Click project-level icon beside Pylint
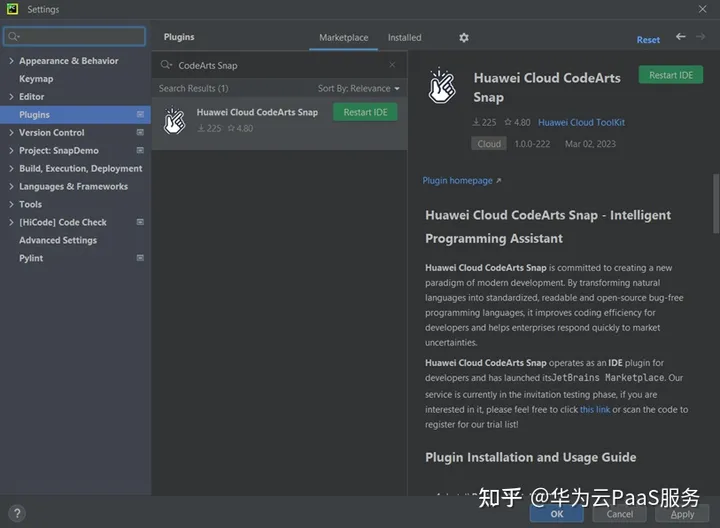 click(141, 258)
